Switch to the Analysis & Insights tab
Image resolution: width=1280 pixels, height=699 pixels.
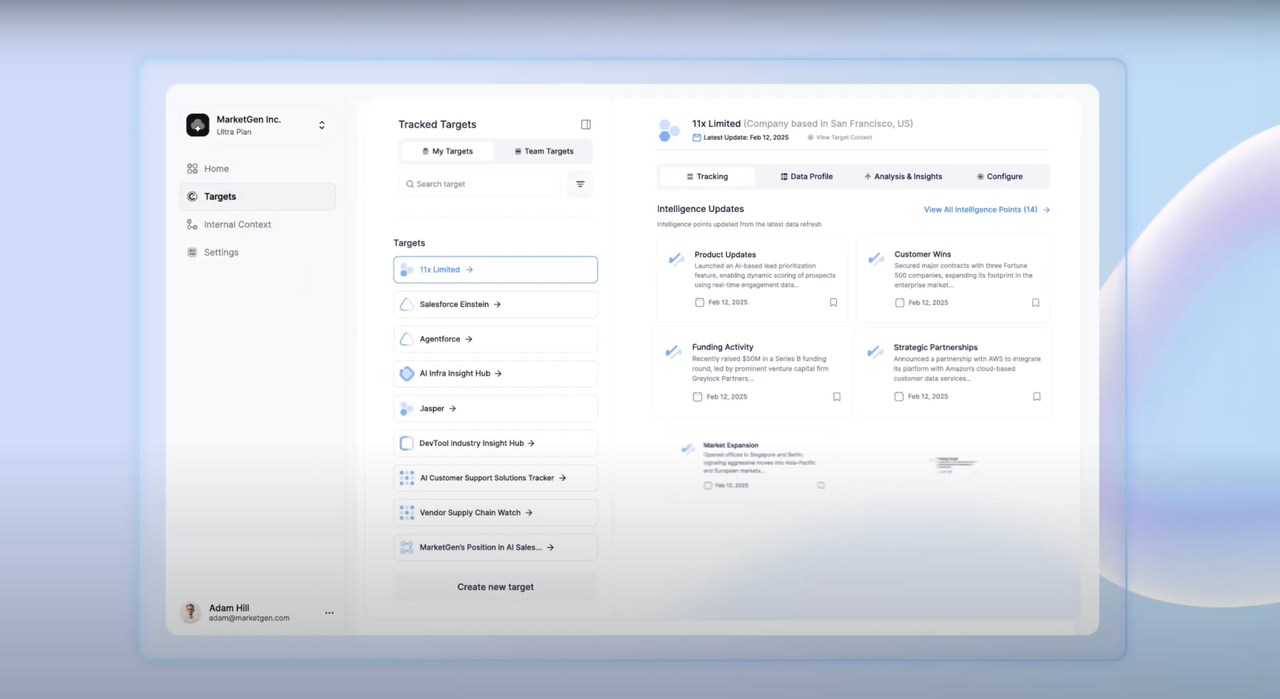903,177
